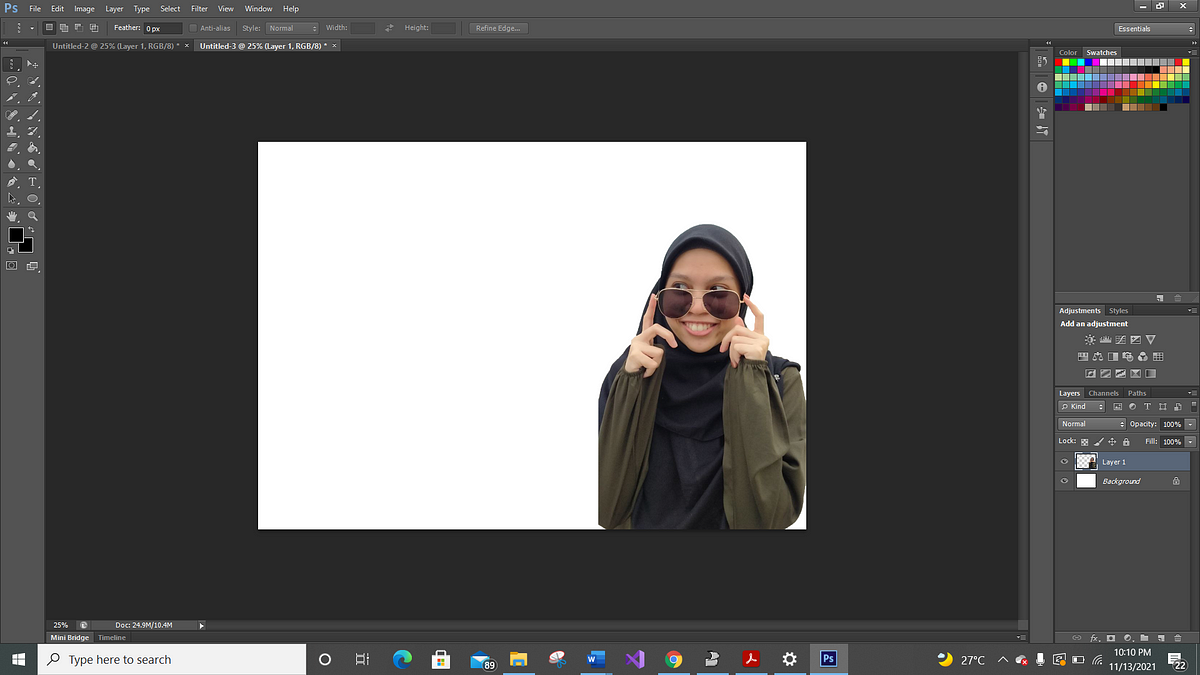Add a Color Balance adjustment
The width and height of the screenshot is (1200, 675).
(x=1098, y=357)
